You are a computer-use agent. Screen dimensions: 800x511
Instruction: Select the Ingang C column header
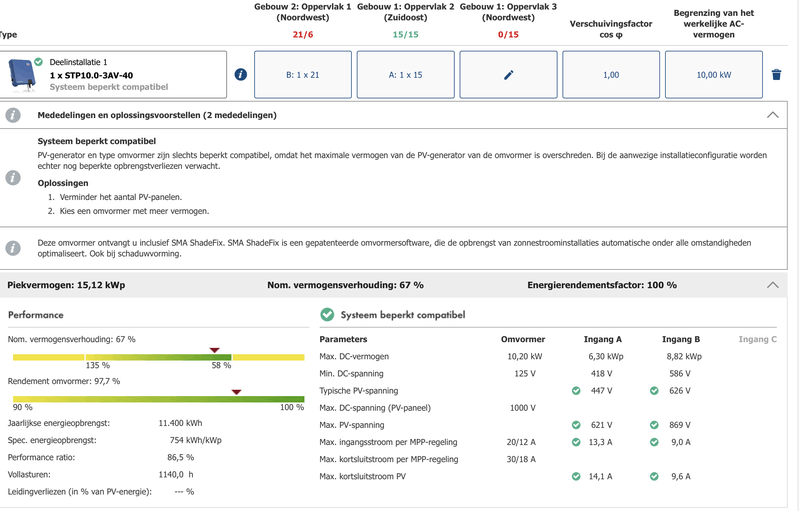tap(757, 339)
